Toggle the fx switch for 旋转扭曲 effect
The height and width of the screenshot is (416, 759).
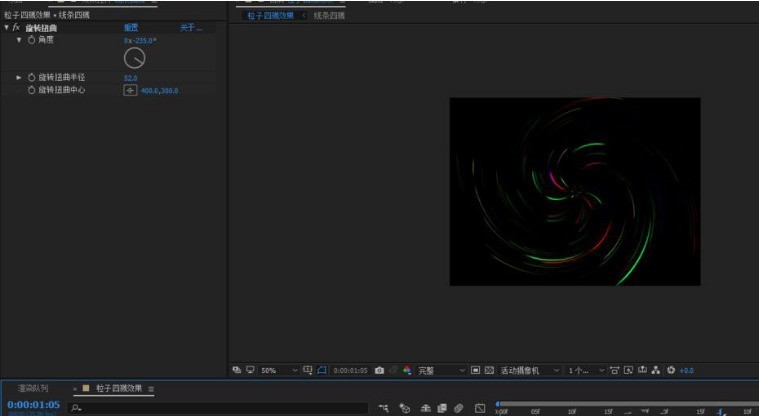pyautogui.click(x=16, y=28)
